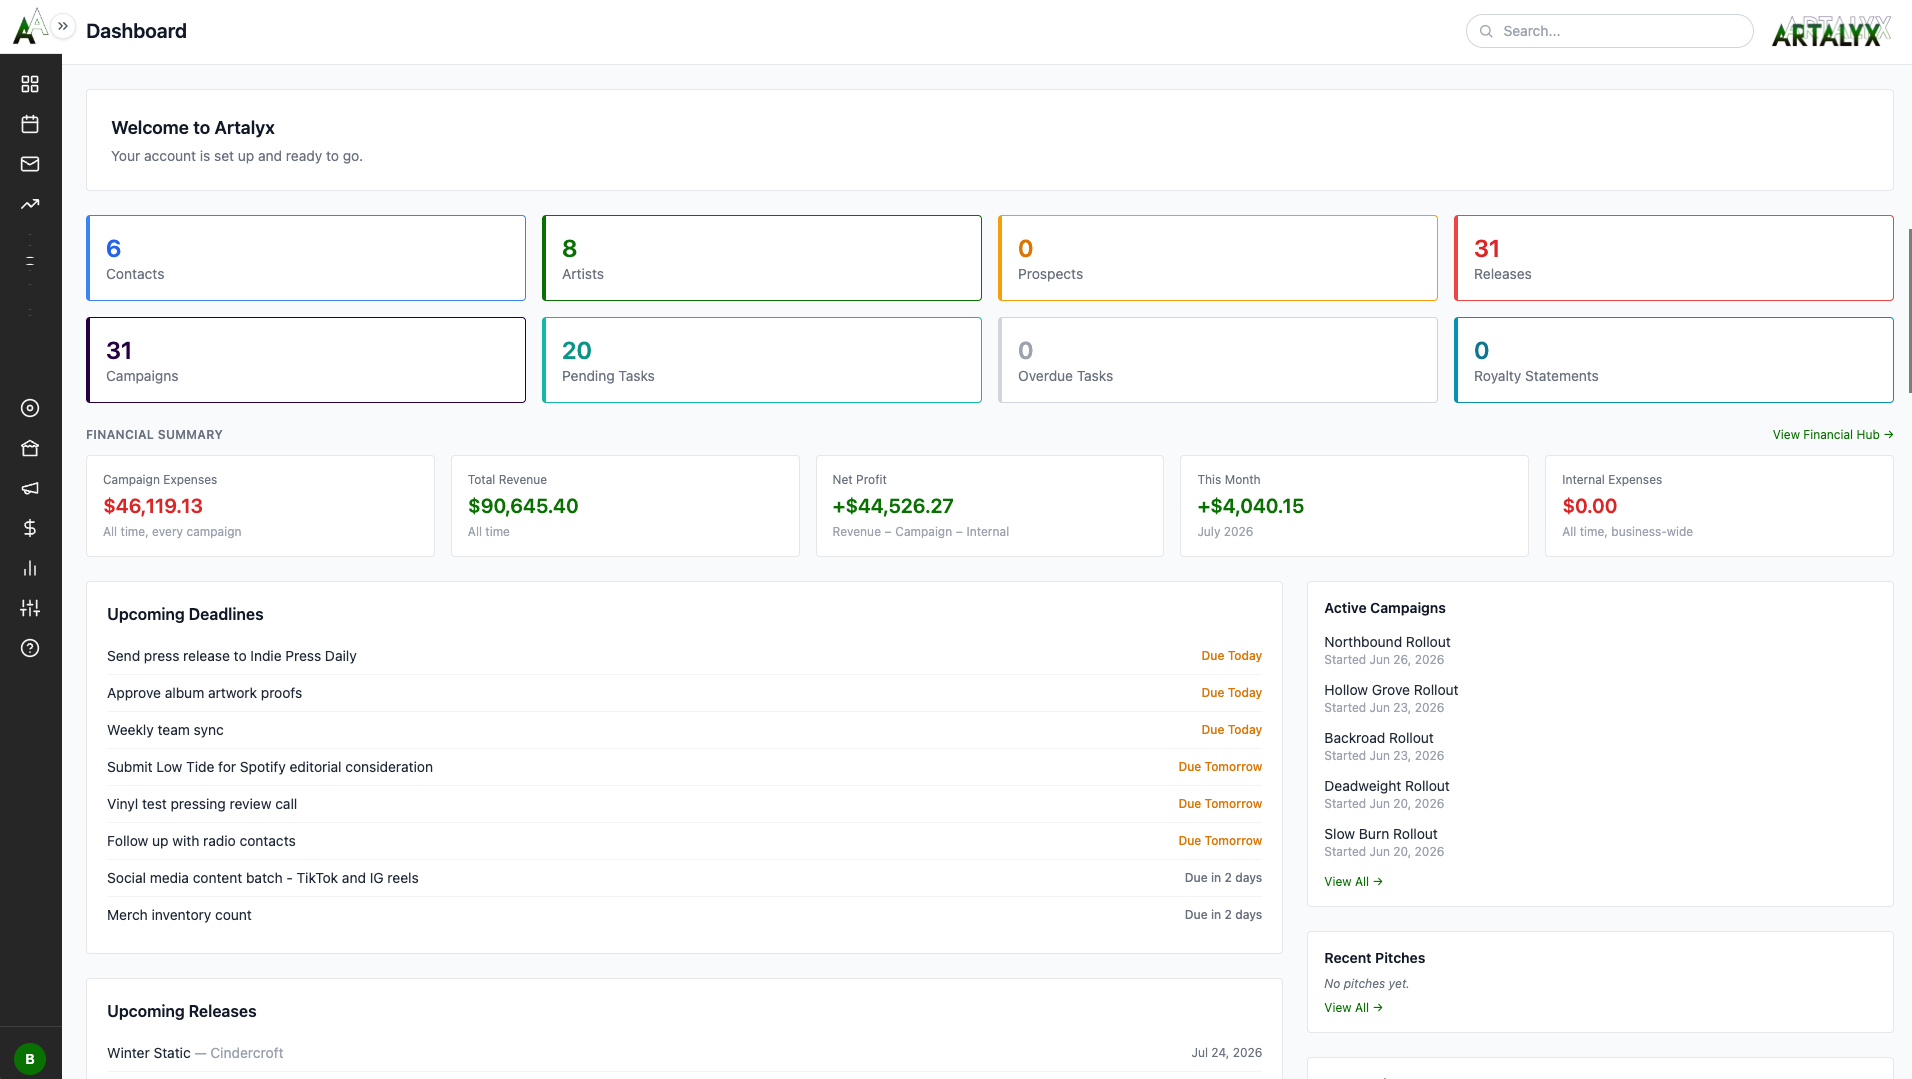Open the trending-up arrow icon in sidebar
The image size is (1912, 1079).
click(x=30, y=204)
